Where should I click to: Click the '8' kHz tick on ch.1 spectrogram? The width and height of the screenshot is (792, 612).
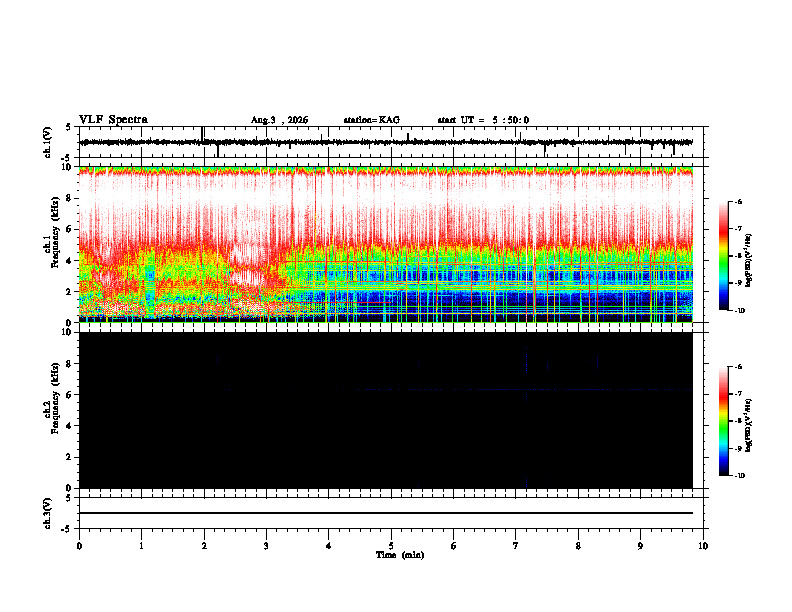(70, 198)
